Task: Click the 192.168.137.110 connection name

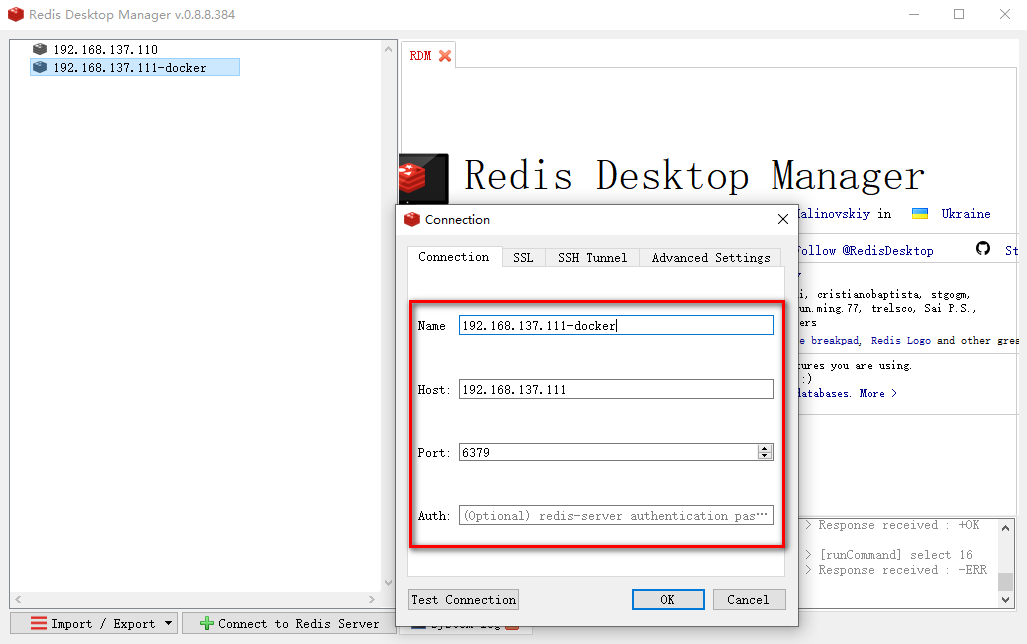Action: (105, 50)
